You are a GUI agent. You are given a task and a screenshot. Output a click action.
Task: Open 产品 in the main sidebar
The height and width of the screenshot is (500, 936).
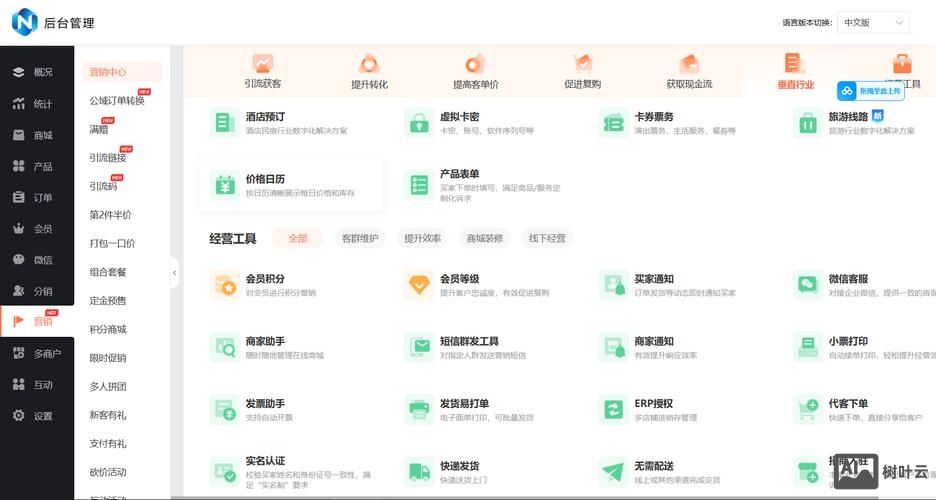[37, 166]
